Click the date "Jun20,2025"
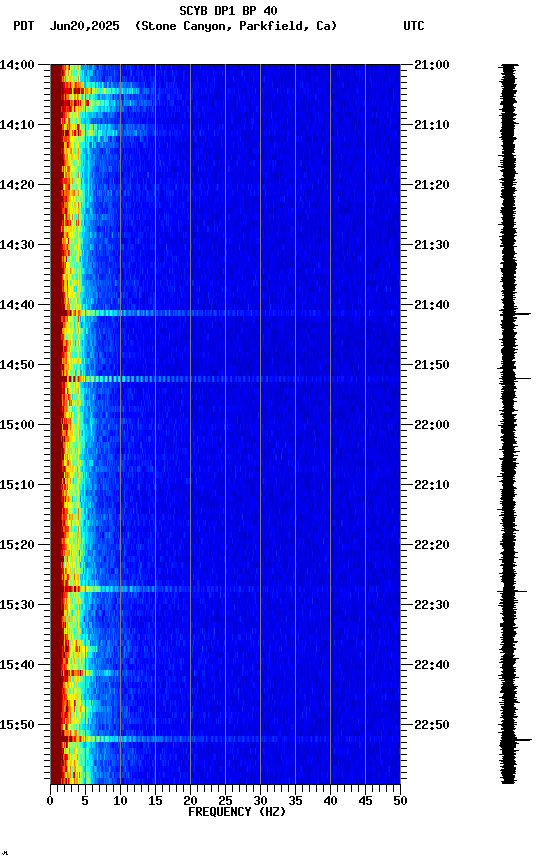The image size is (552, 864). click(84, 26)
